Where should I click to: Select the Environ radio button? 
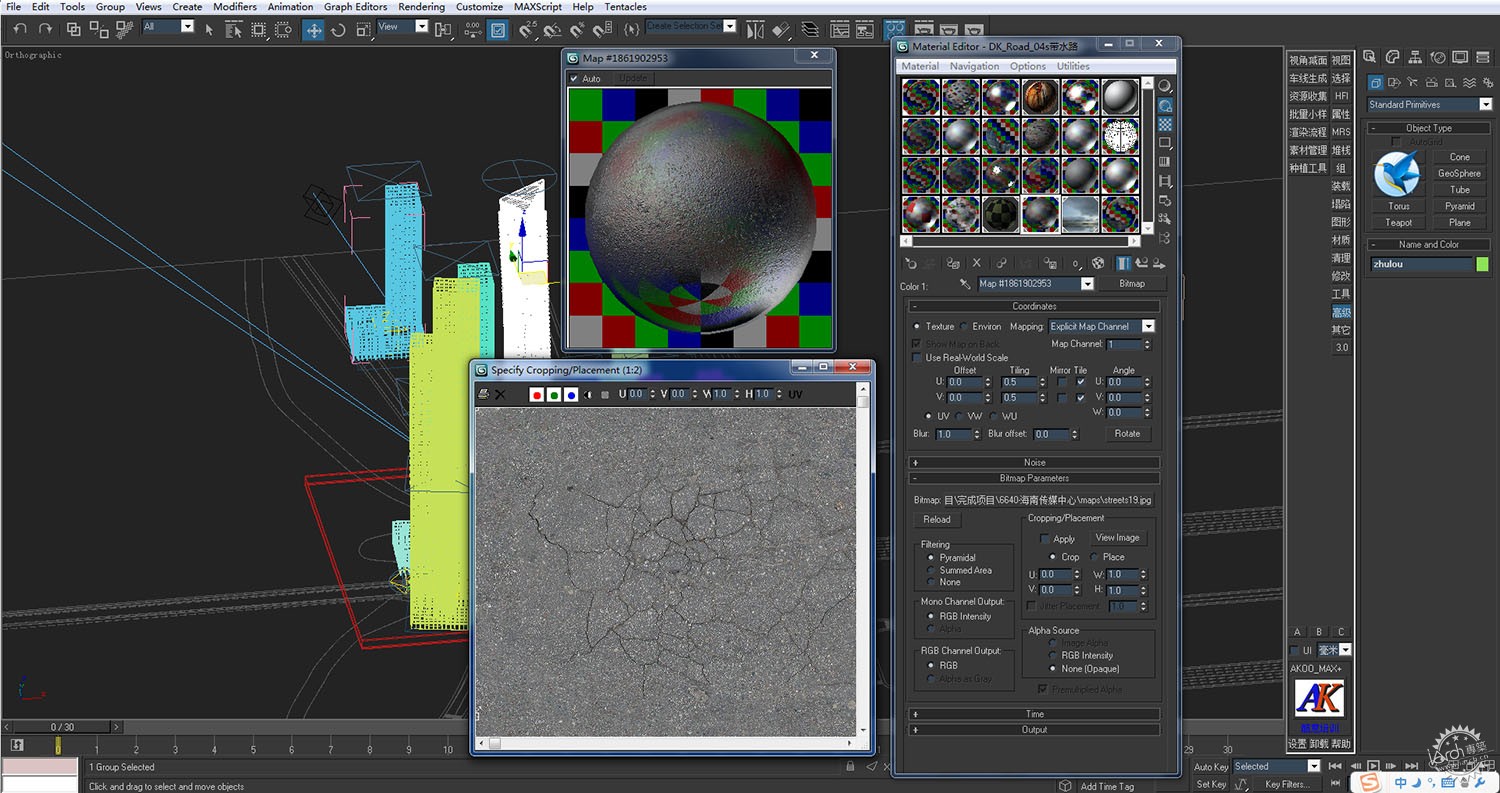click(x=965, y=327)
